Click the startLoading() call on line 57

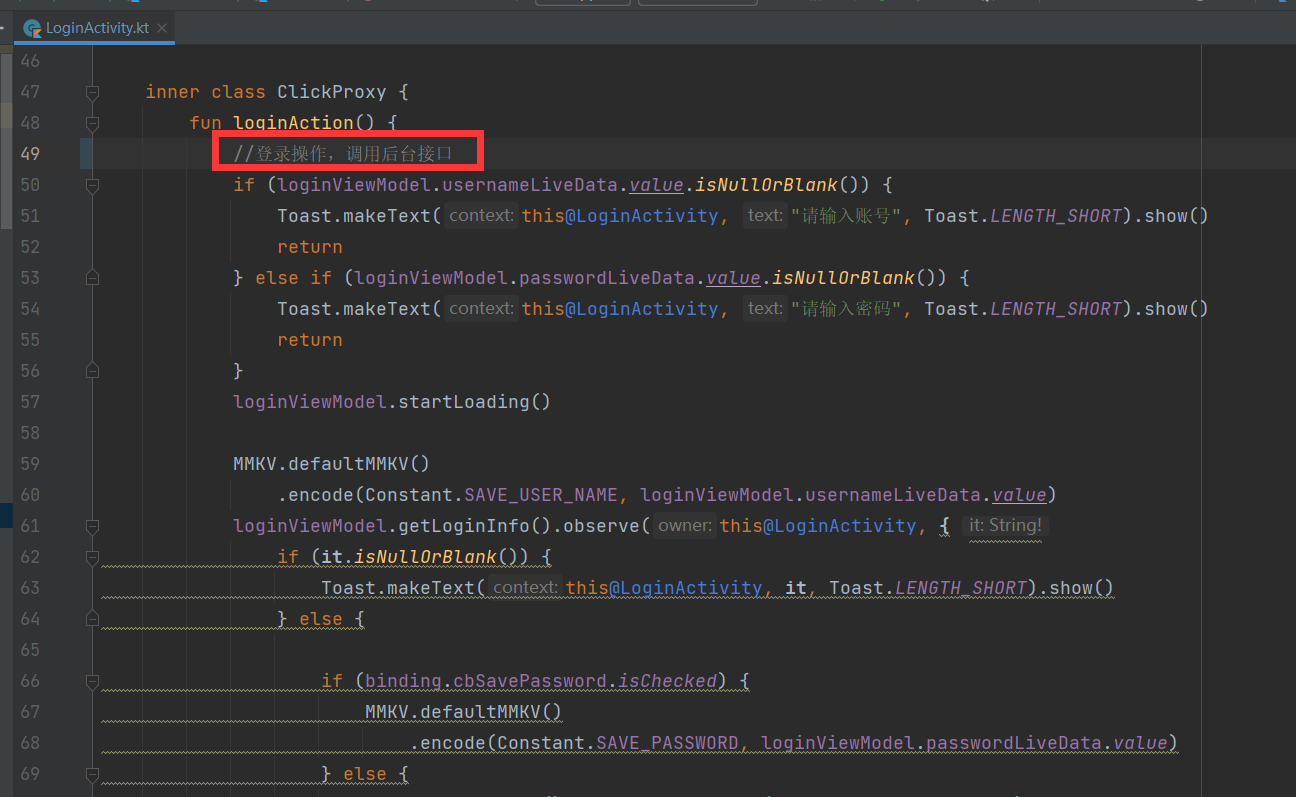click(475, 402)
